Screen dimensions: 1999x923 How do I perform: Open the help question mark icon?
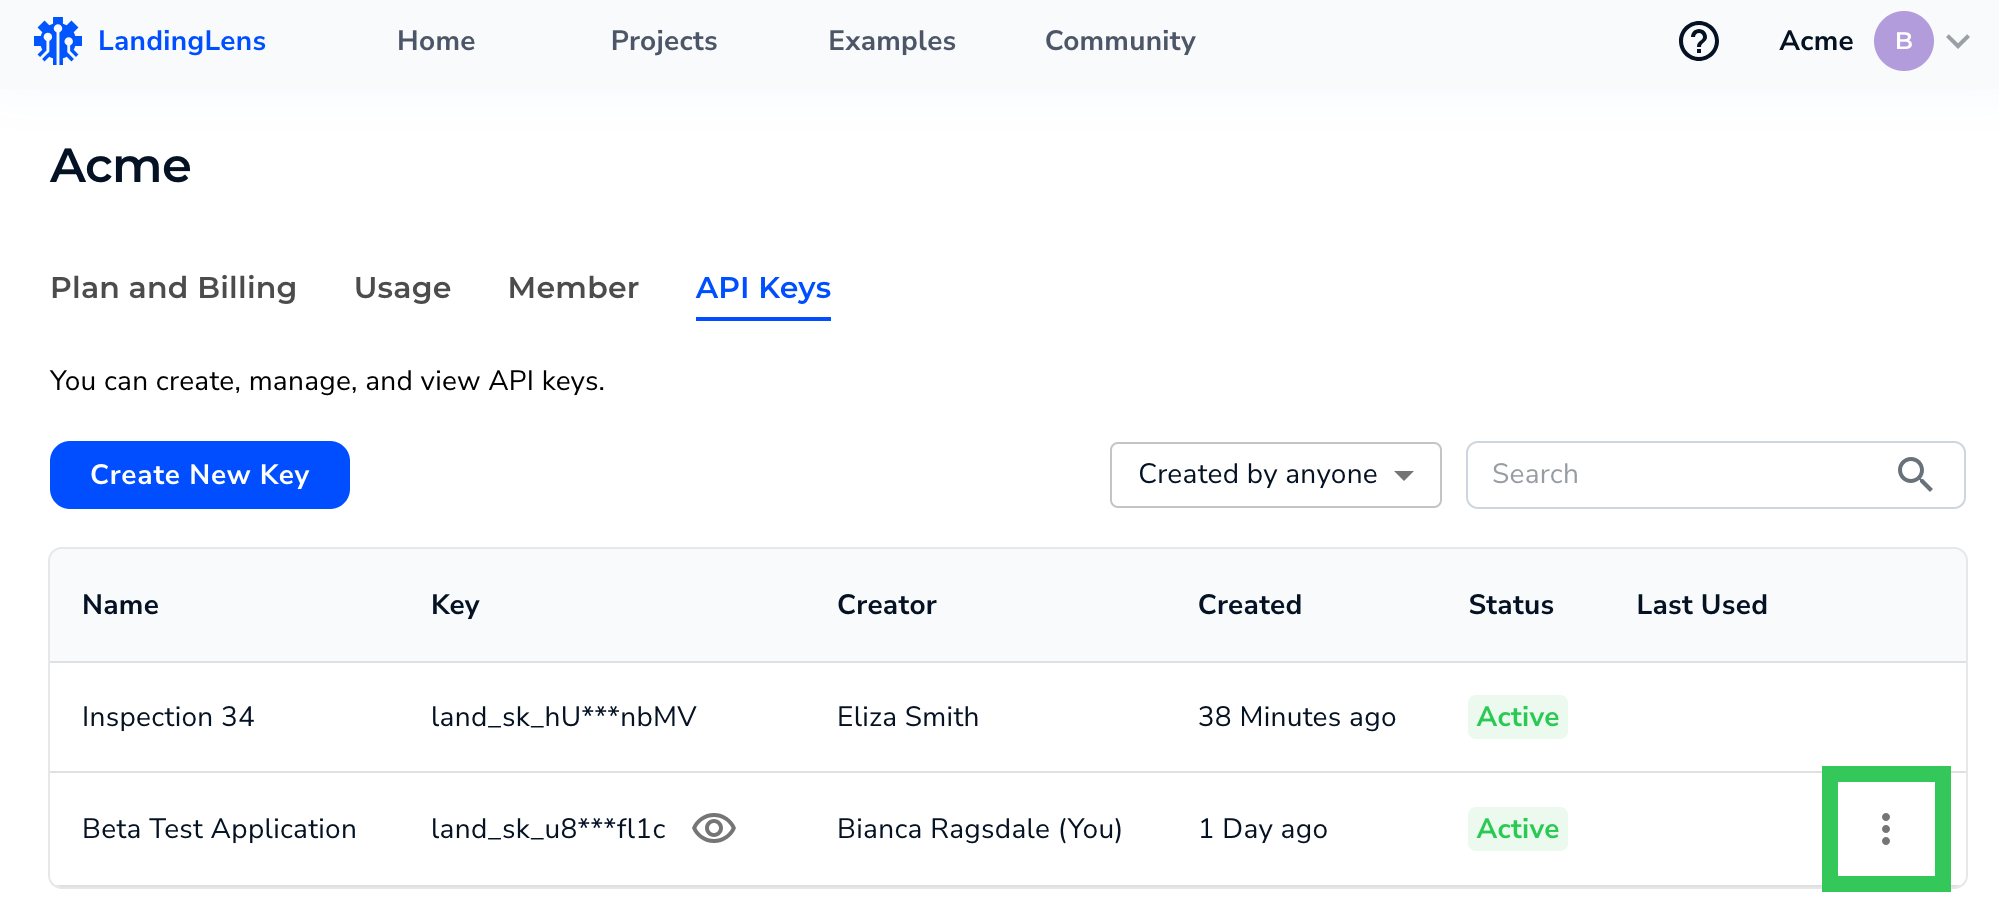[1698, 41]
